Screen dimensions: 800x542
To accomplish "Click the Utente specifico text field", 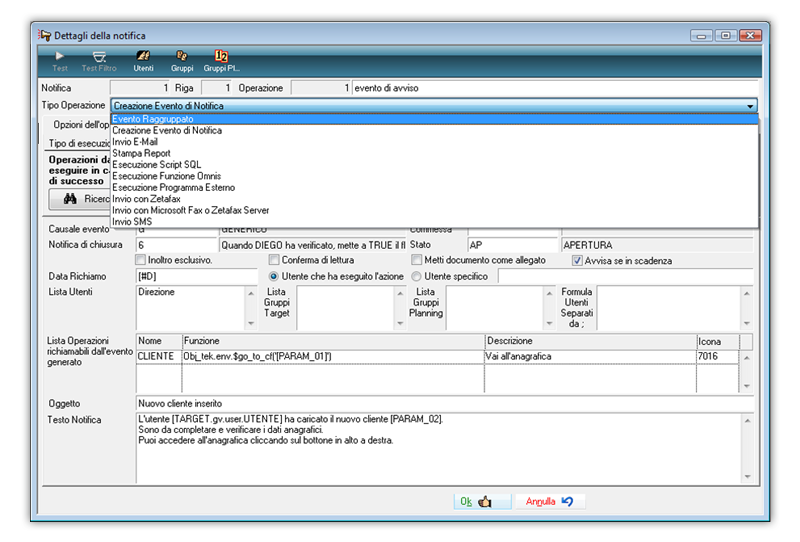I will click(626, 276).
